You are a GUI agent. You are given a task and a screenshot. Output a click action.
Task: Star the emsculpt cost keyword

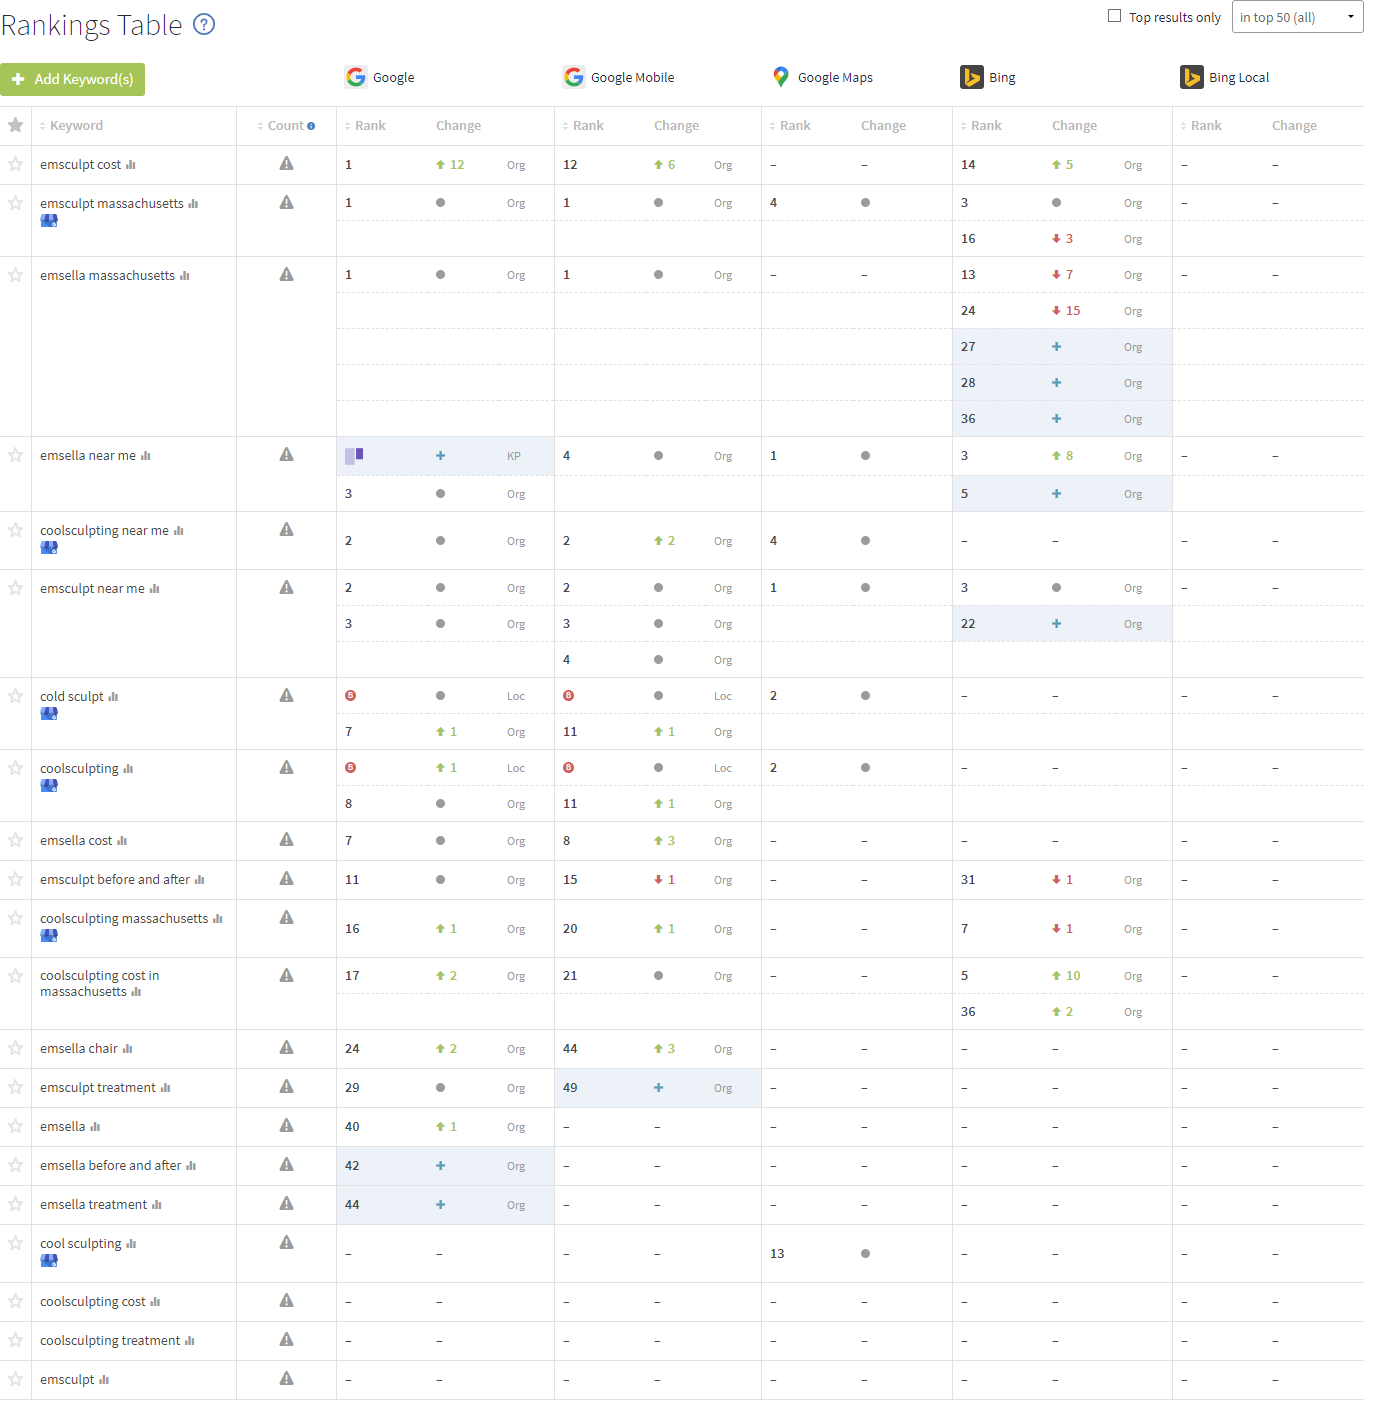(x=15, y=164)
